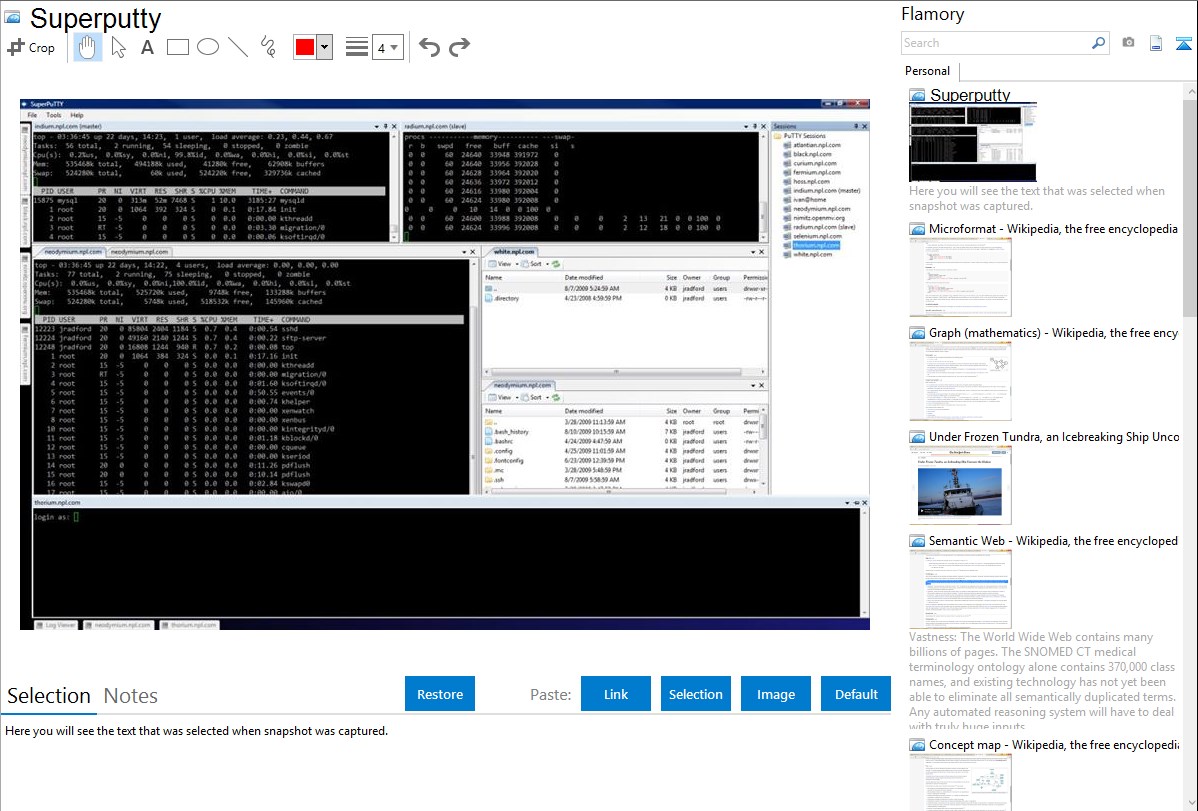Click the snapshot icon beside Under Frozen Tundra entry
The height and width of the screenshot is (811, 1198).
[x=917, y=437]
